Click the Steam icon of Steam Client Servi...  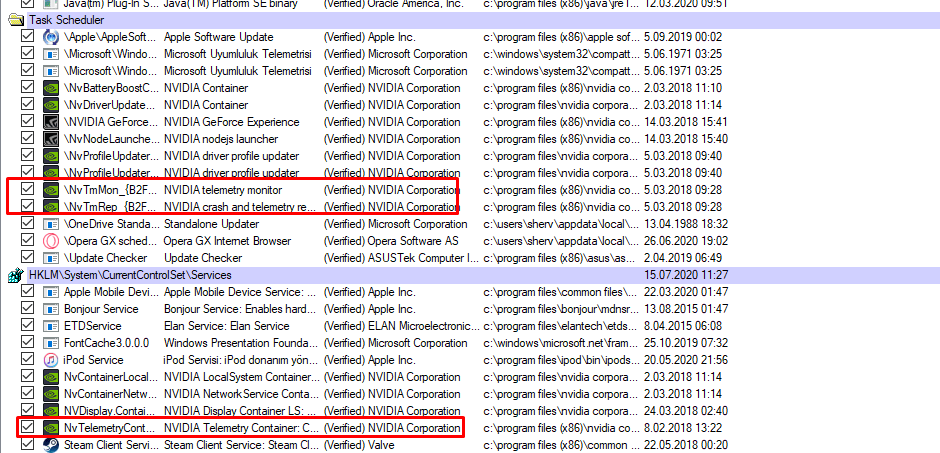(51, 445)
